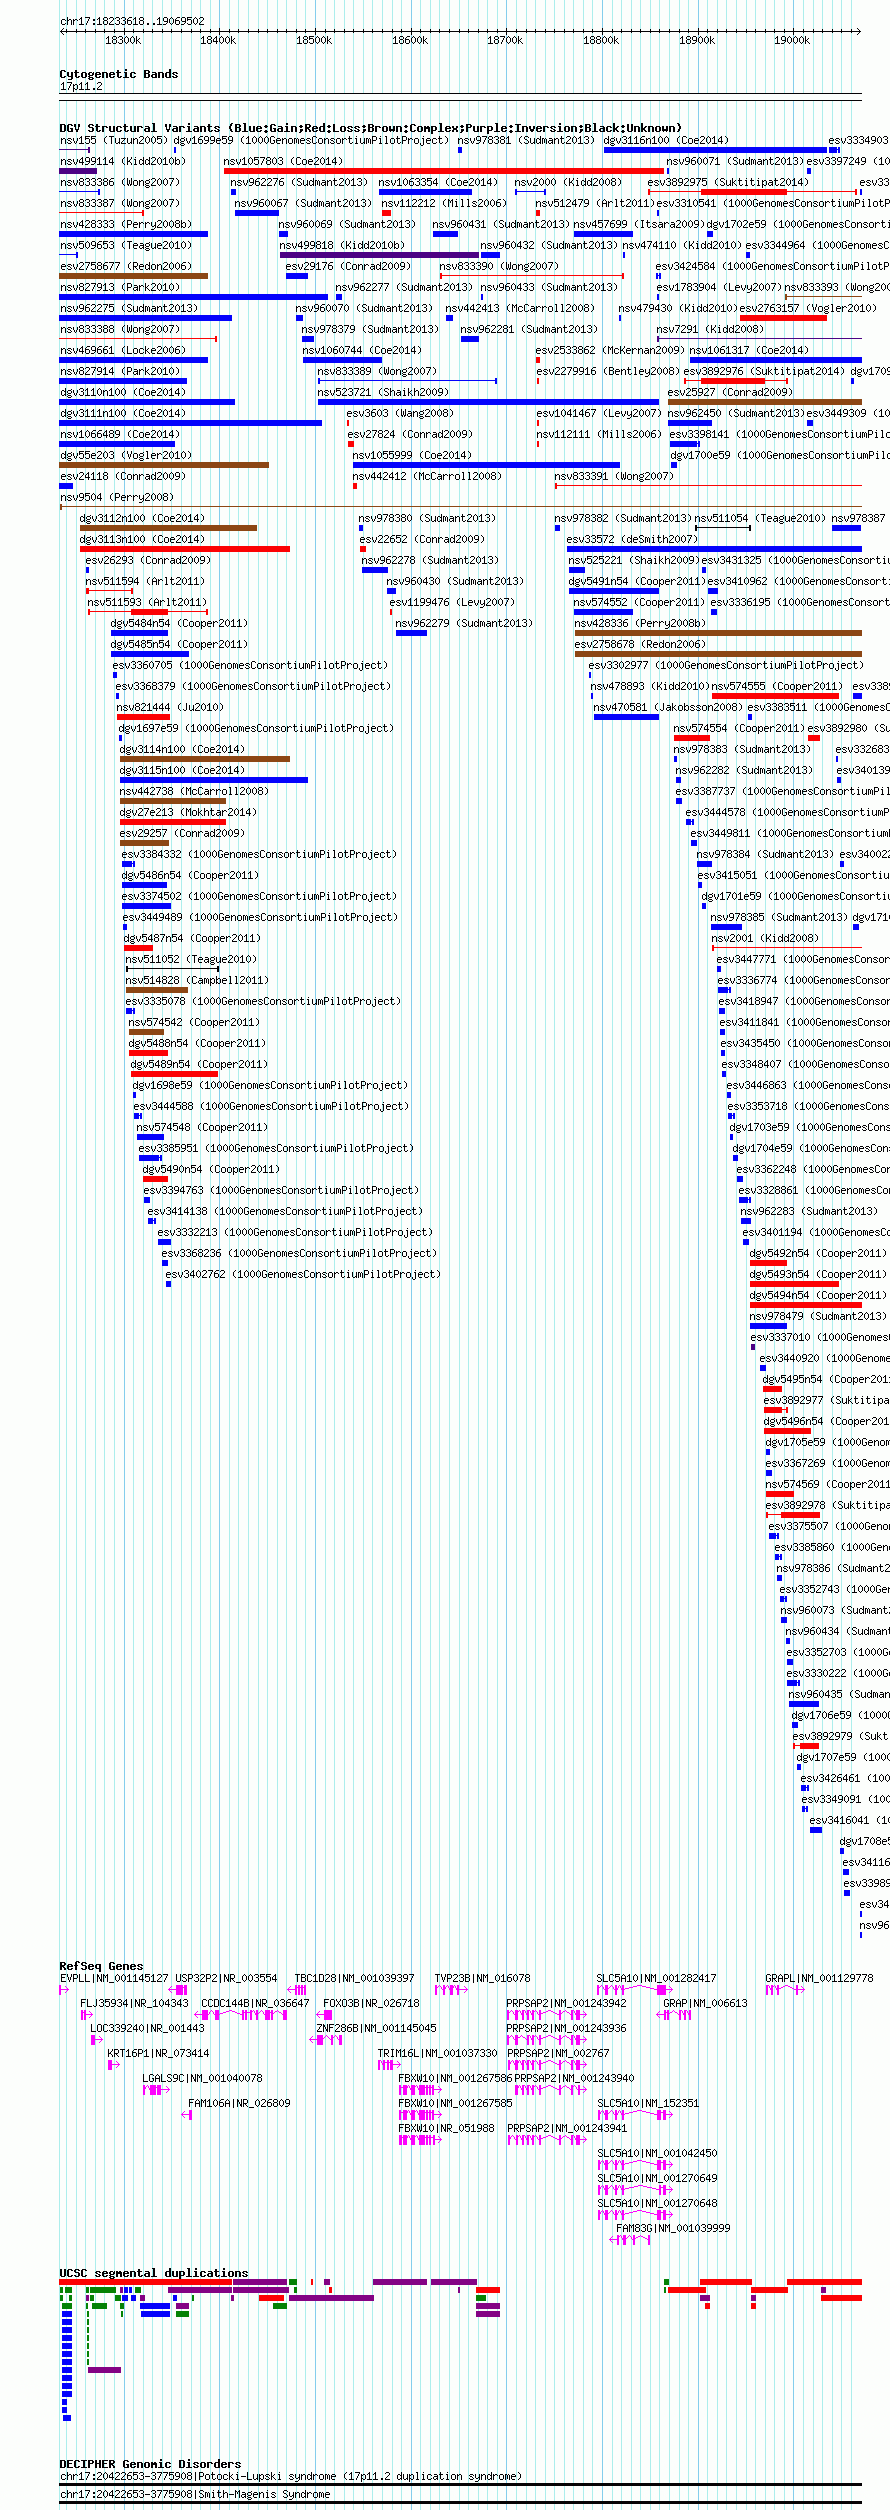The image size is (890, 2510).
Task: Open variant nsv470581 (Jakobsson2008)
Action: tap(668, 708)
